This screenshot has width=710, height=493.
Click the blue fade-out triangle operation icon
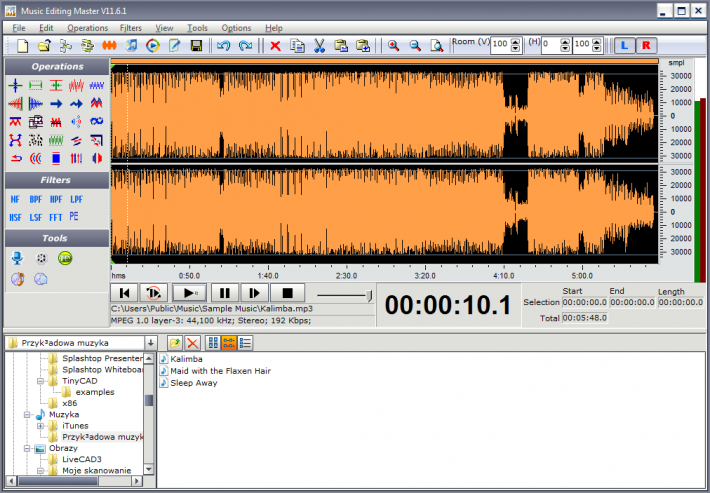point(36,104)
